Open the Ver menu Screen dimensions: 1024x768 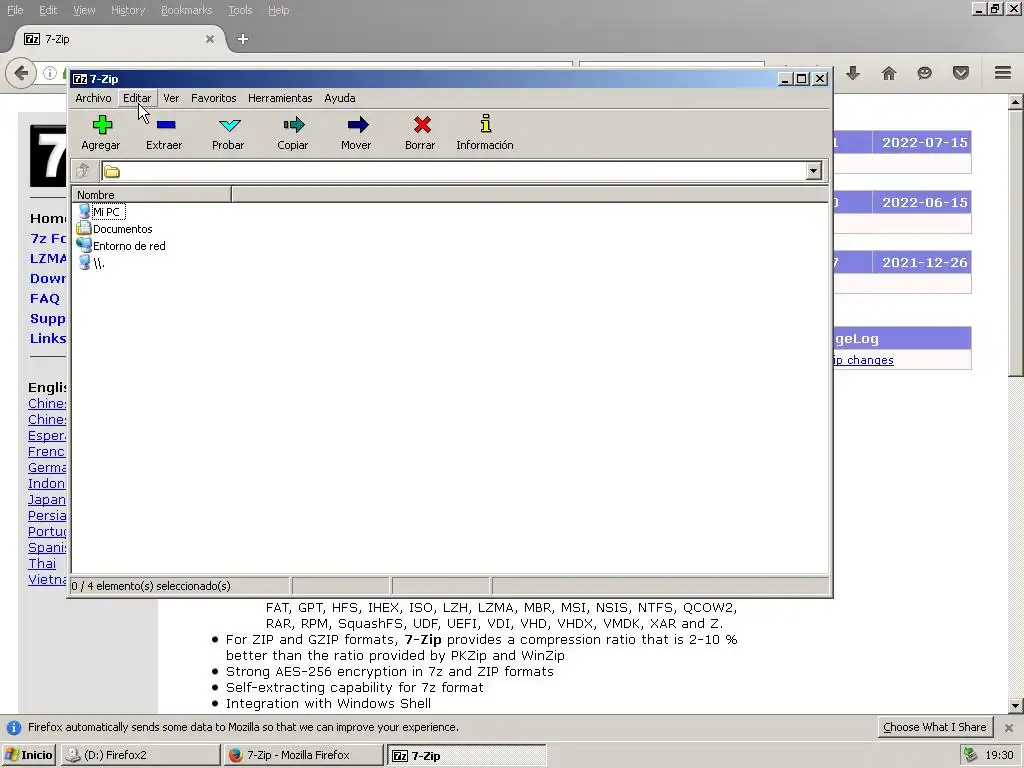coord(171,98)
